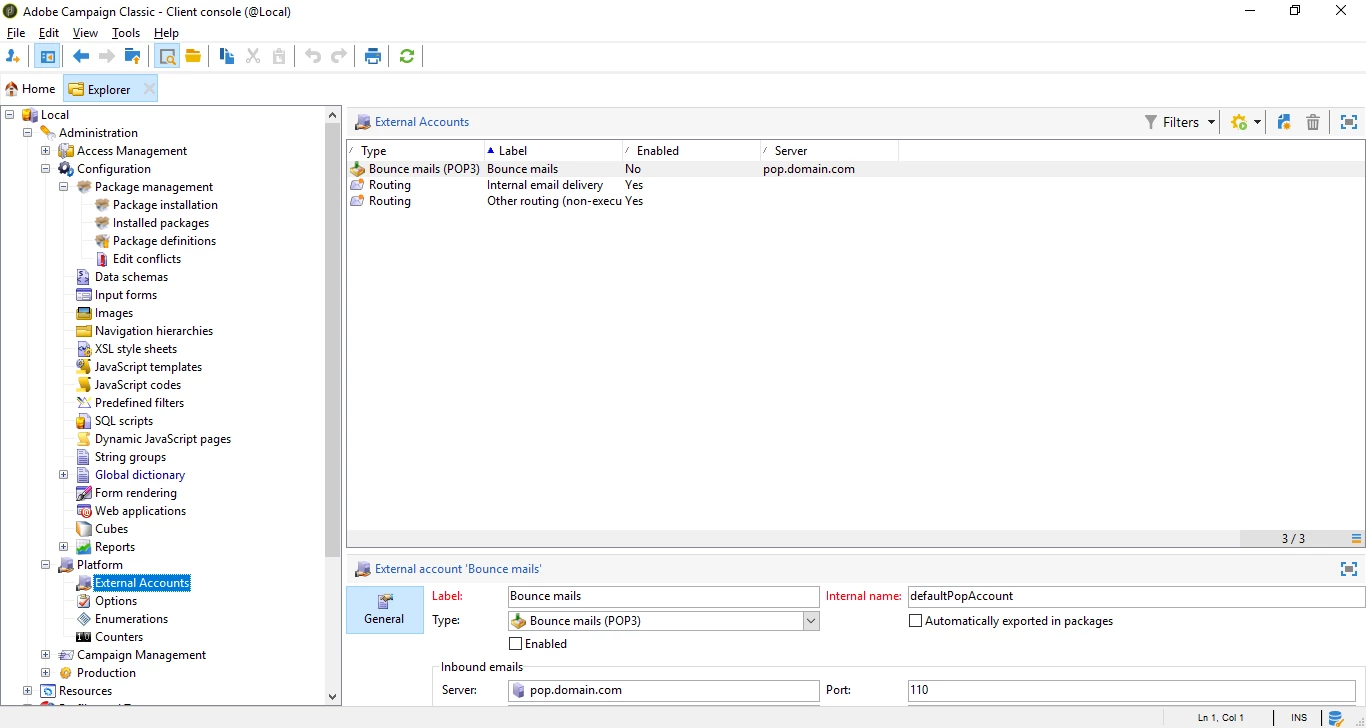Open the File menu

tap(16, 33)
